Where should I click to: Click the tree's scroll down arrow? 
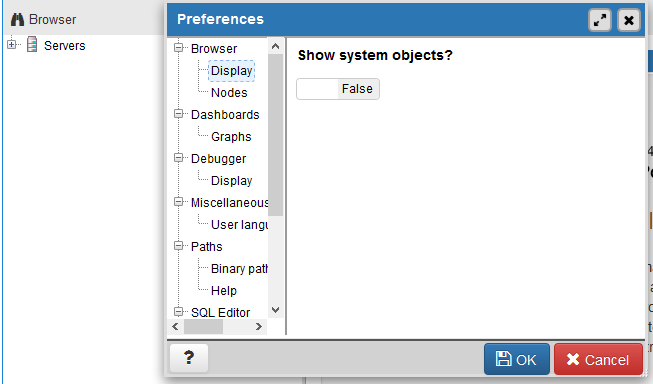(x=275, y=310)
